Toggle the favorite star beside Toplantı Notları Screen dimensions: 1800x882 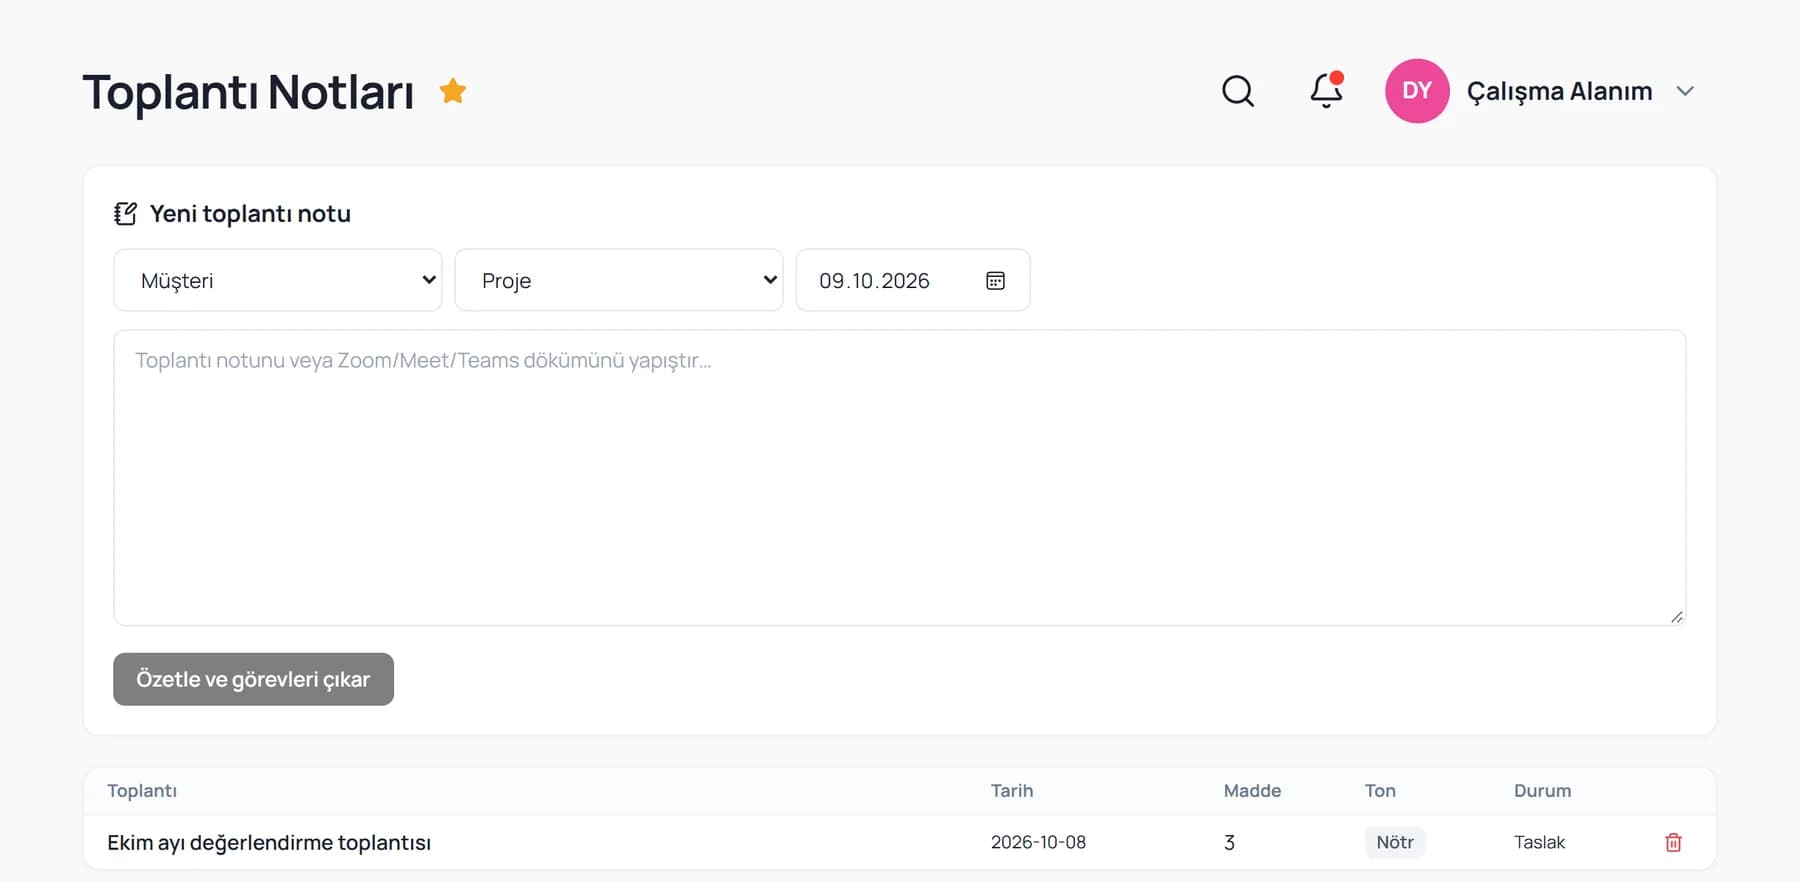[453, 91]
